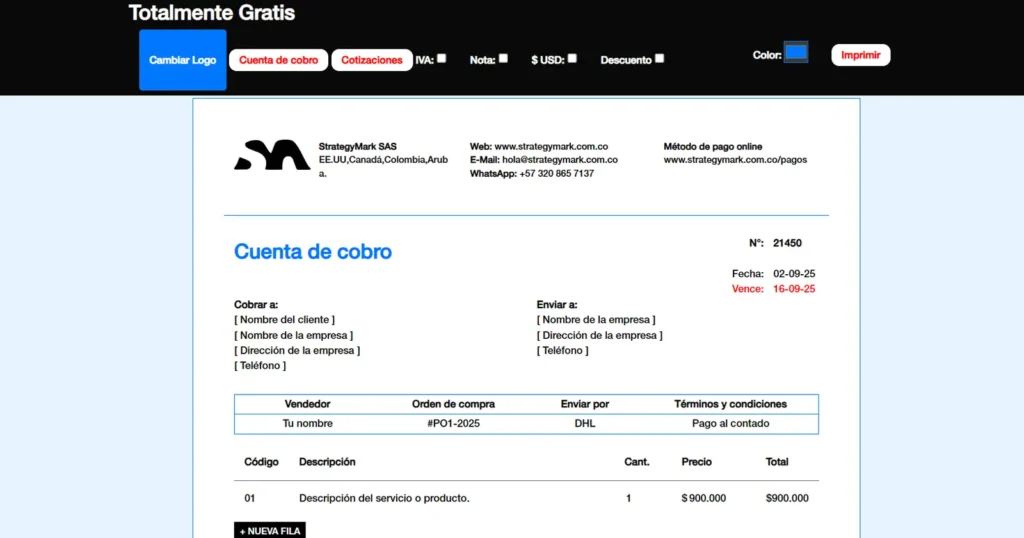Open the blue Color picker swatch
This screenshot has width=1024, height=538.
pyautogui.click(x=795, y=52)
